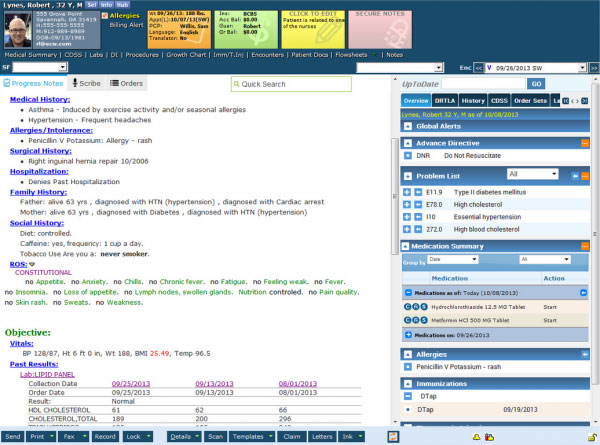Open the Problem List filter dropdown showing All
The image size is (600, 445).
(532, 174)
